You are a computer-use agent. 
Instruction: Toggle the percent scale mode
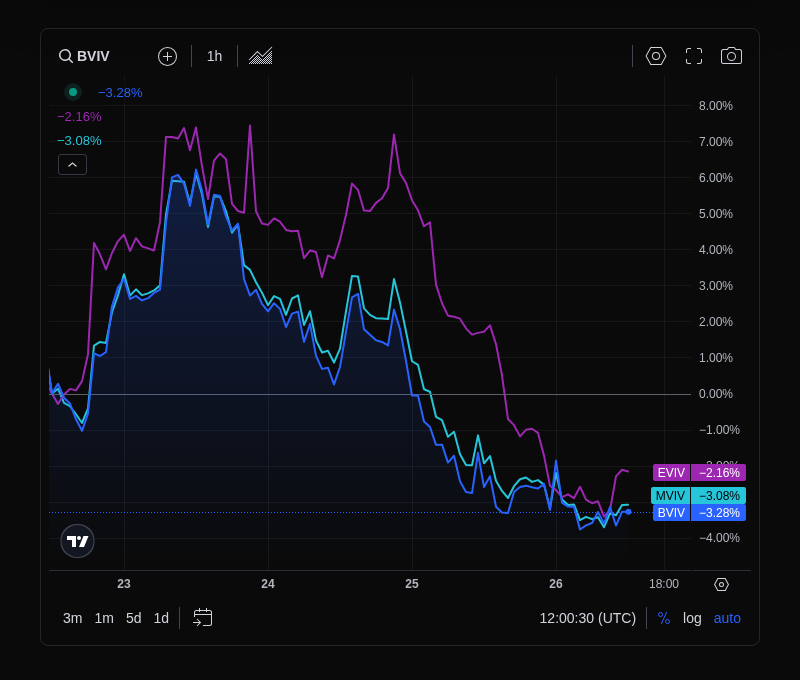tap(664, 618)
